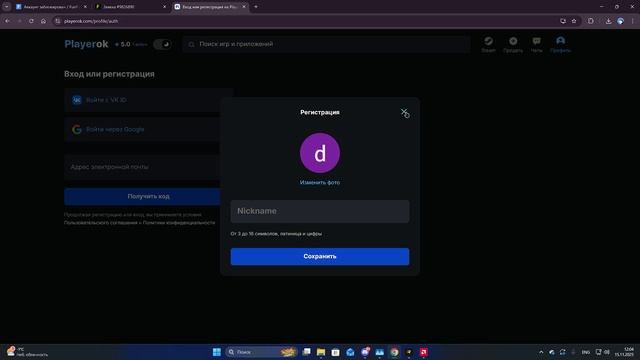Screen dimensions: 640x360
Task: Open the Пользовательского соглашения link
Action: coord(101,223)
